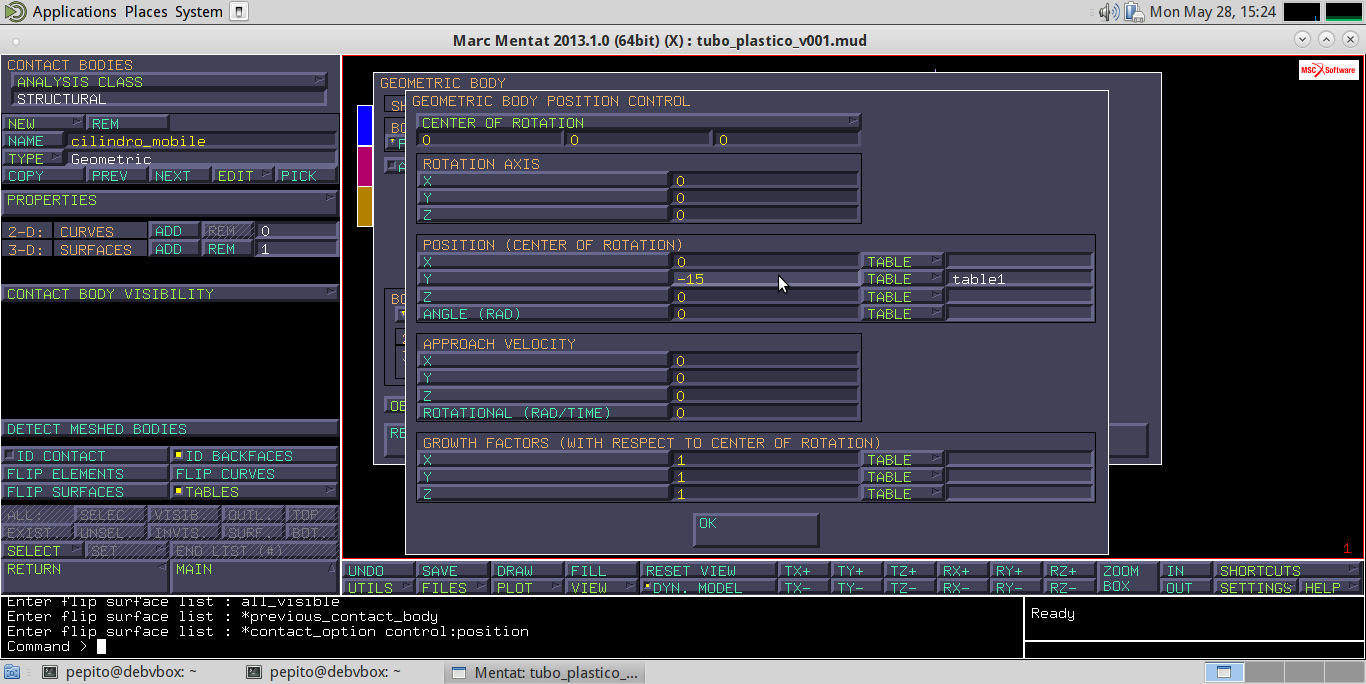Click PICK contact body button

coord(307,176)
